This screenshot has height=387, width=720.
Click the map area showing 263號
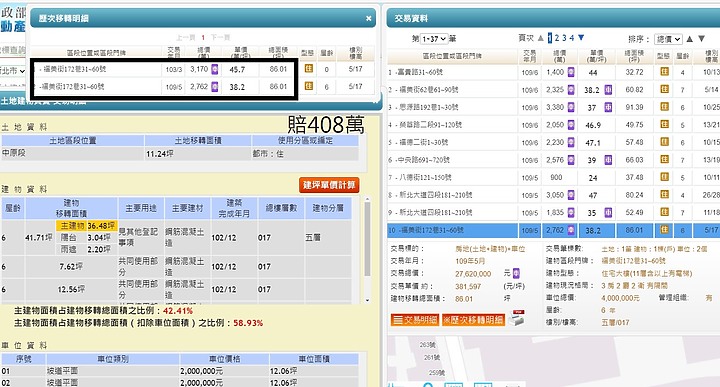428,344
